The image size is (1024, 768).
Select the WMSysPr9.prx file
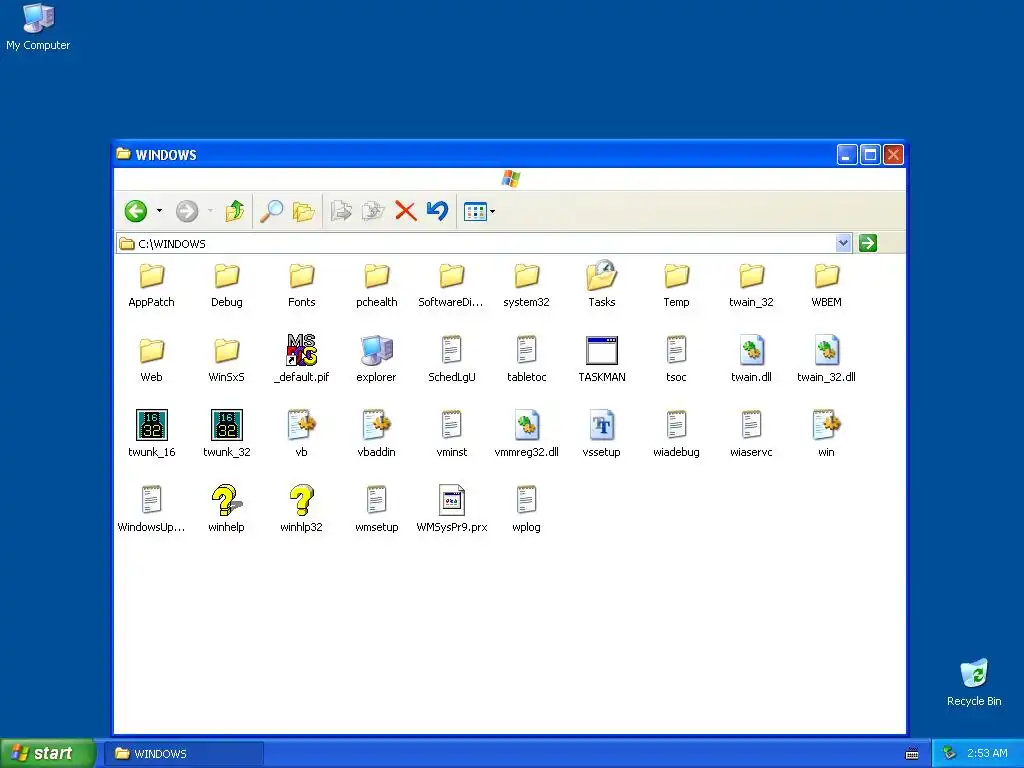coord(451,509)
